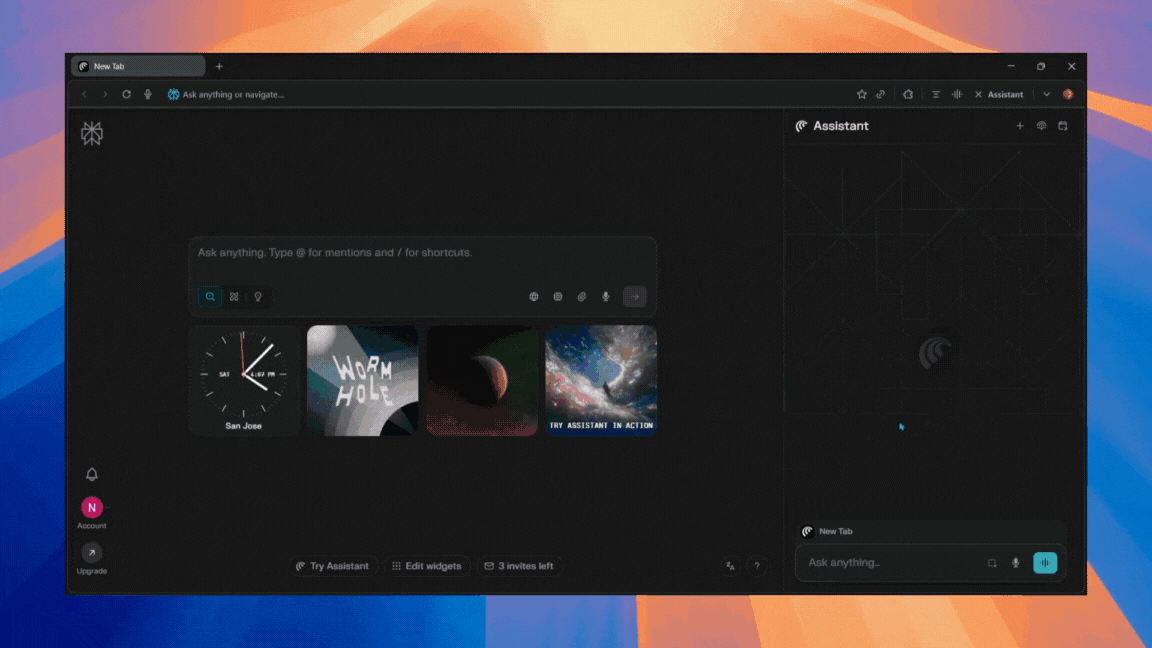Click the dictation microphone in the search box

pos(605,297)
